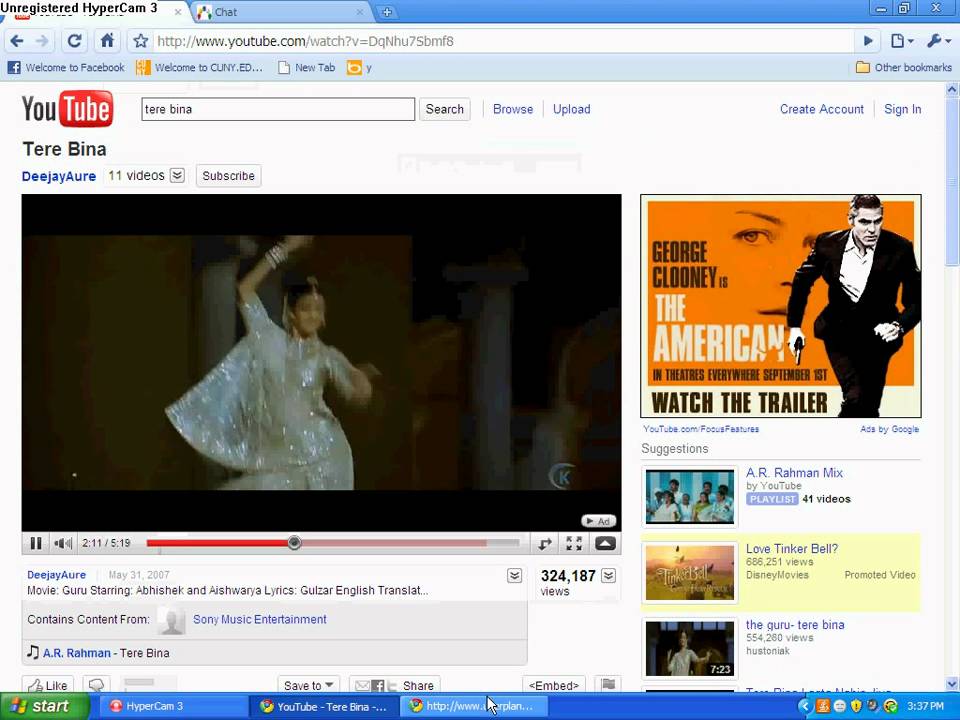Click the system clock showing 3:37 PM
Screen dimensions: 960x720
click(x=925, y=706)
